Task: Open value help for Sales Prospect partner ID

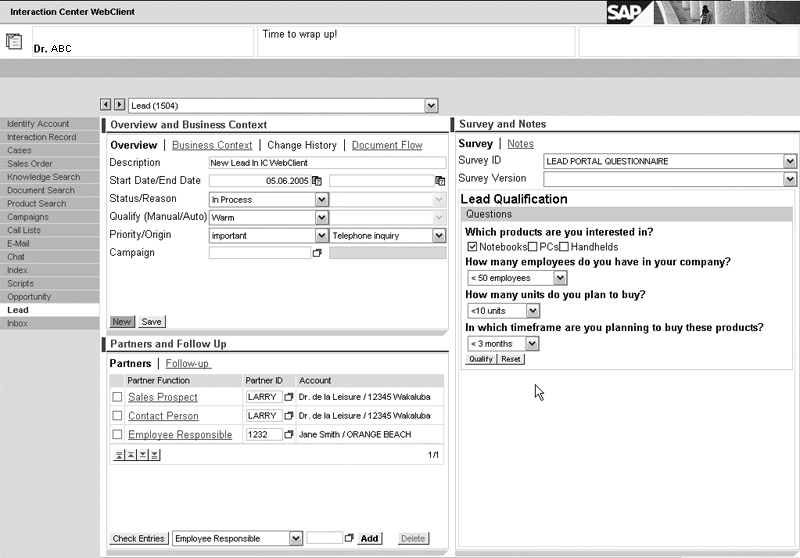Action: click(x=289, y=397)
